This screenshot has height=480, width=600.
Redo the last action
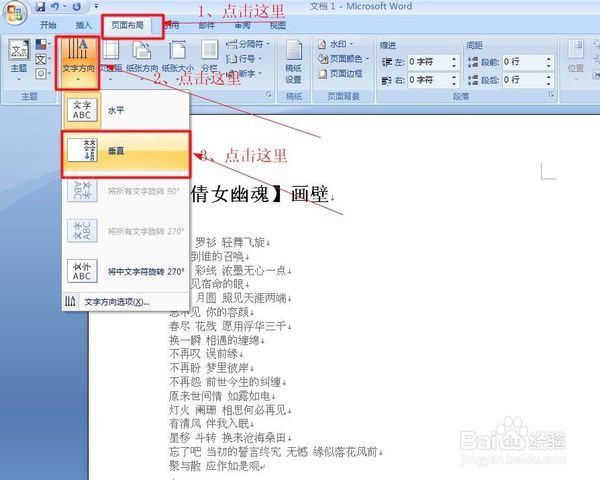(77, 7)
